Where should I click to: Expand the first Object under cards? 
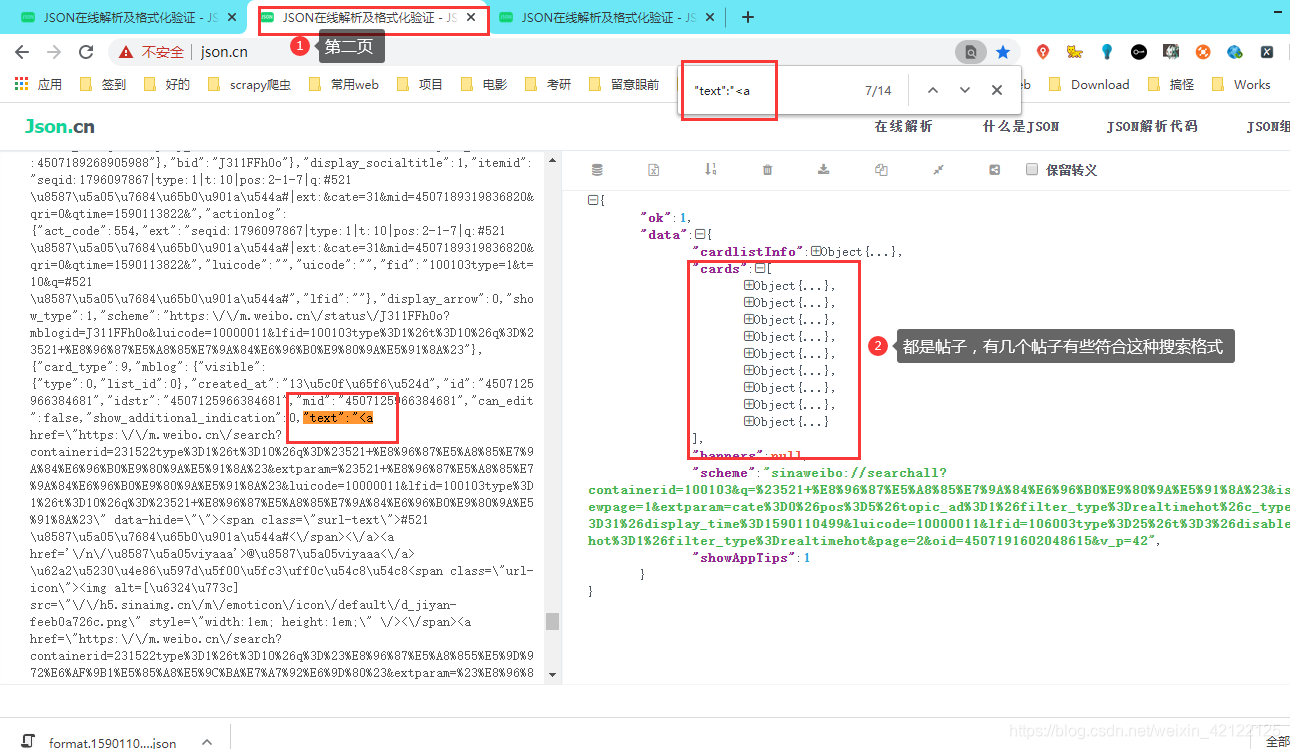tap(749, 285)
